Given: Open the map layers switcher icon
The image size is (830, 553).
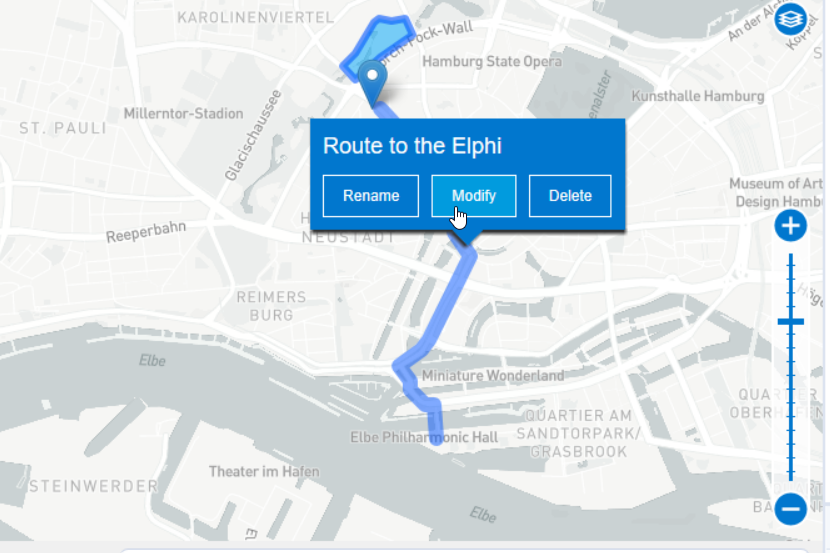Looking at the screenshot, I should pos(790,19).
